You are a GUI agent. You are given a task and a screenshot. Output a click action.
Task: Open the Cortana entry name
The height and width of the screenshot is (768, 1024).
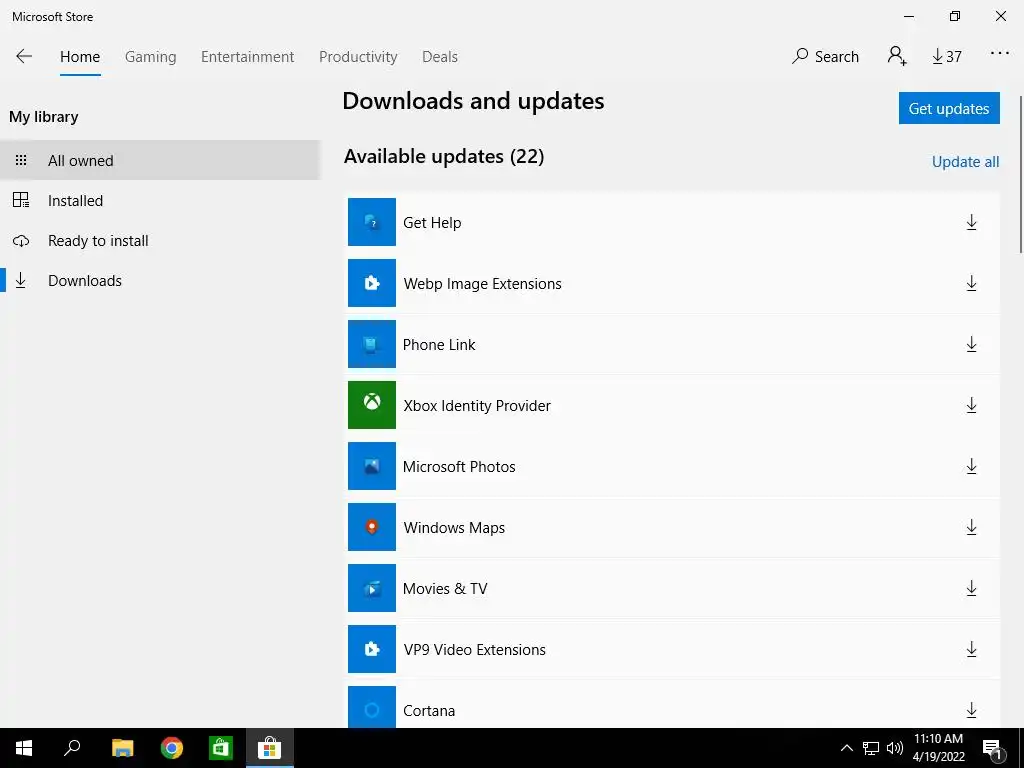428,711
